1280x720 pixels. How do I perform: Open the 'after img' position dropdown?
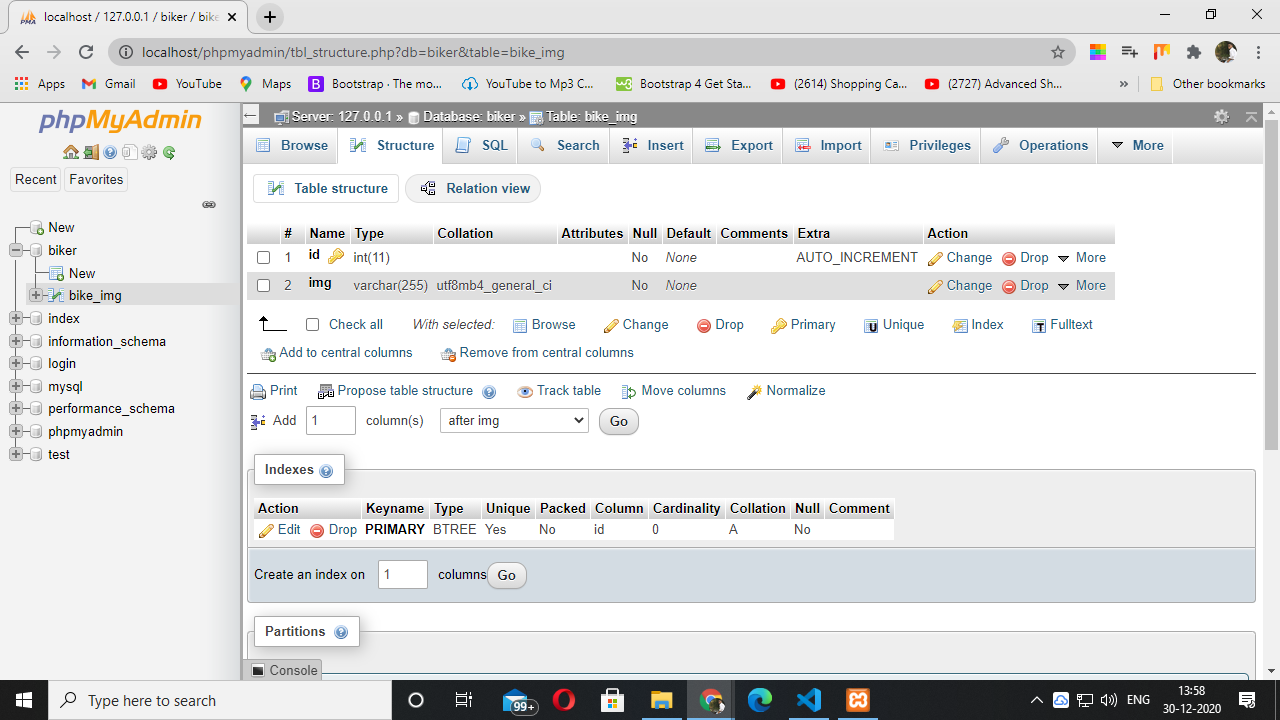tap(514, 421)
